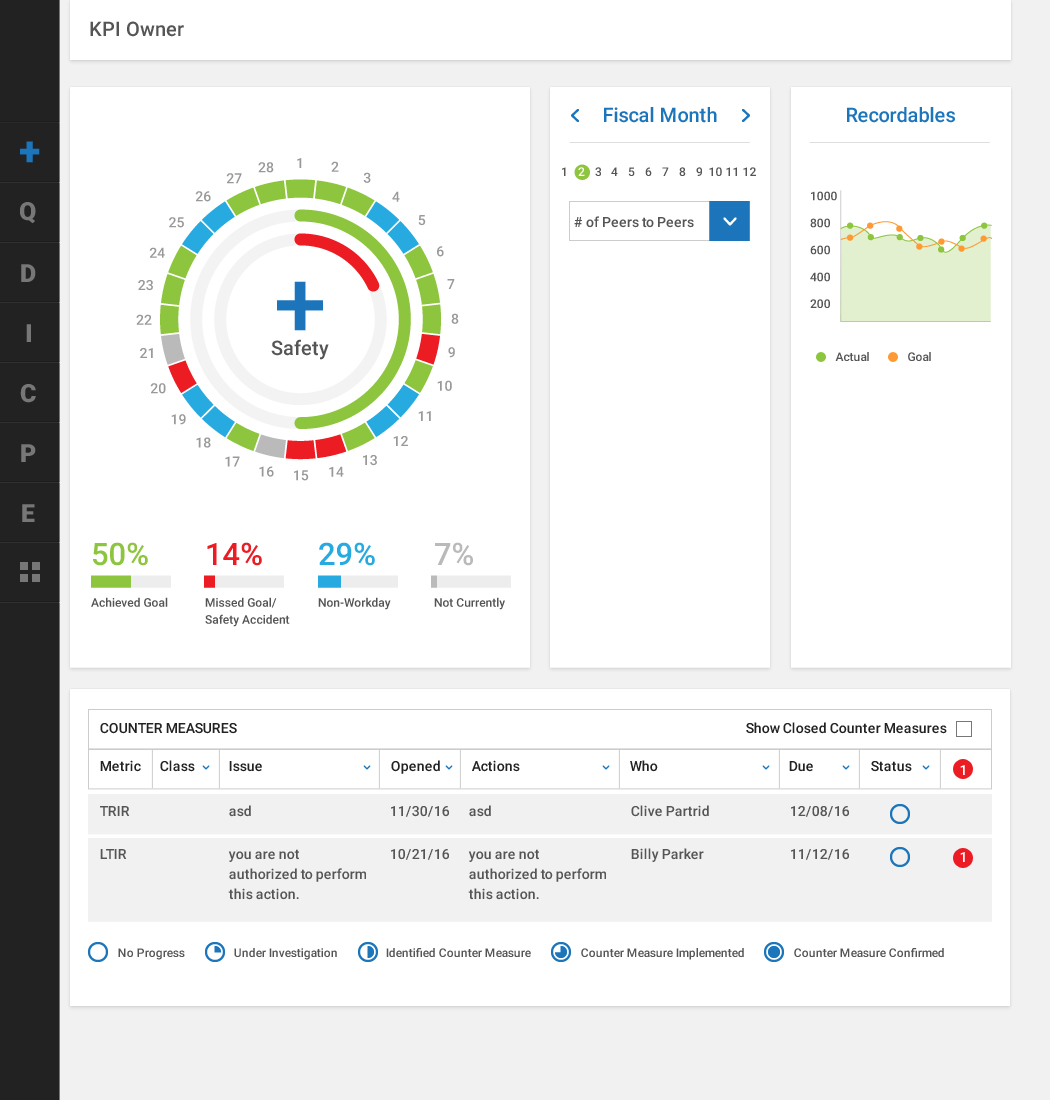The image size is (1050, 1100).
Task: Open the grid dashboard icon in sidebar
Action: [x=29, y=572]
